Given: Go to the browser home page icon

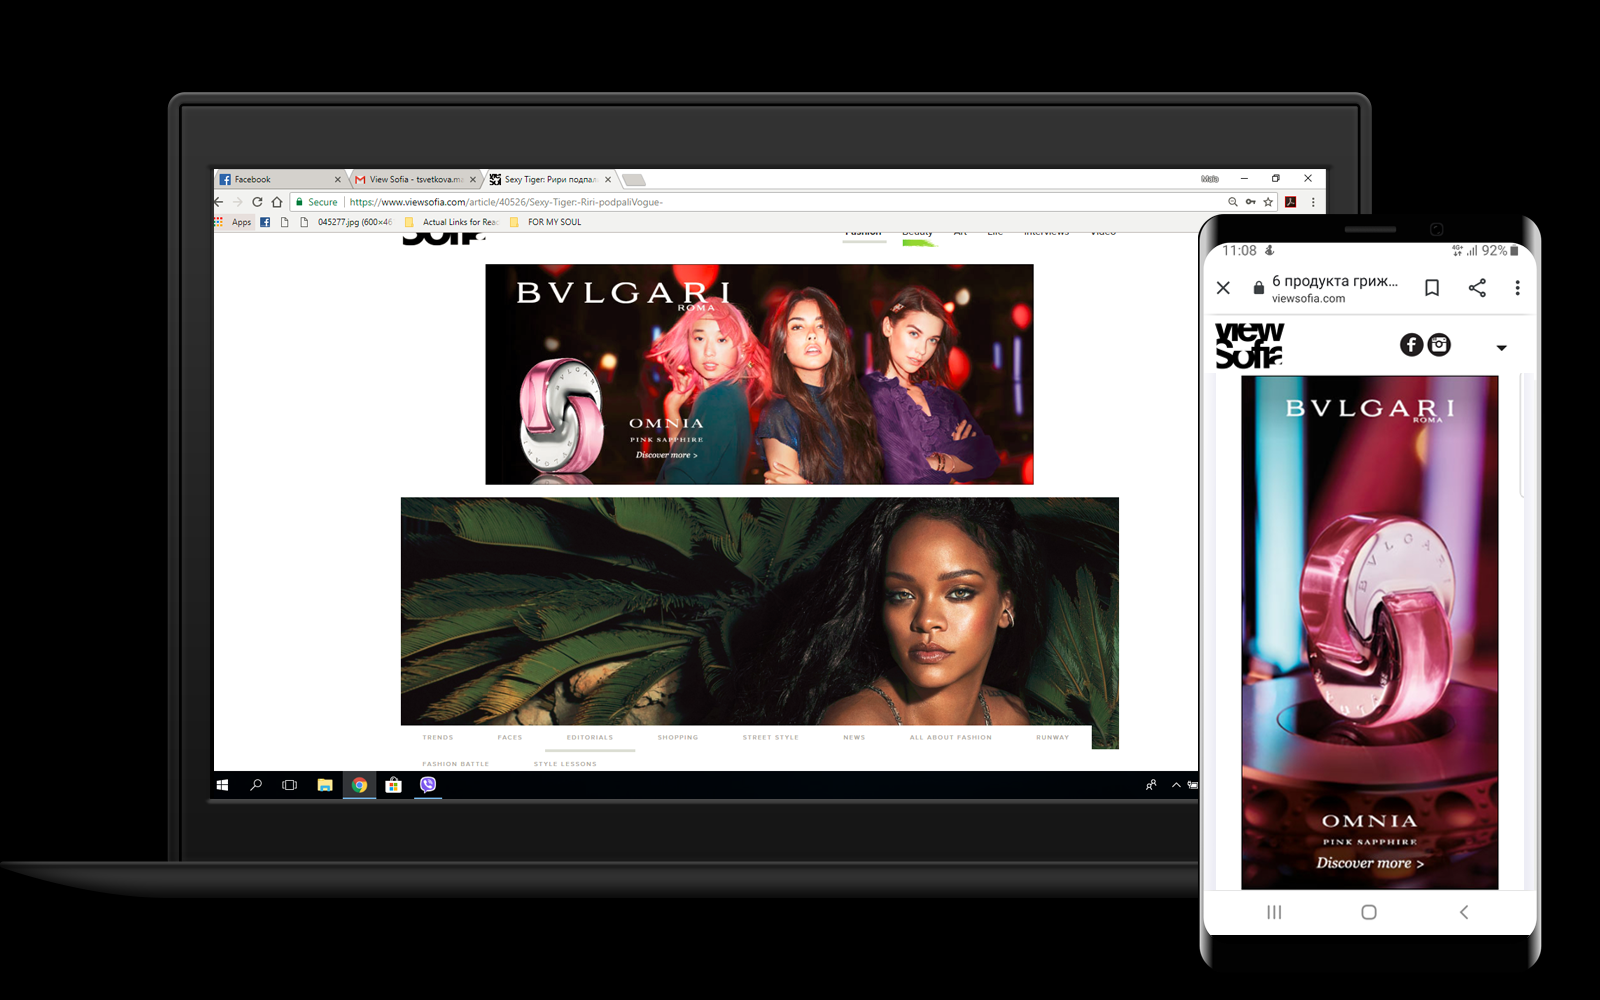Looking at the screenshot, I should (277, 202).
